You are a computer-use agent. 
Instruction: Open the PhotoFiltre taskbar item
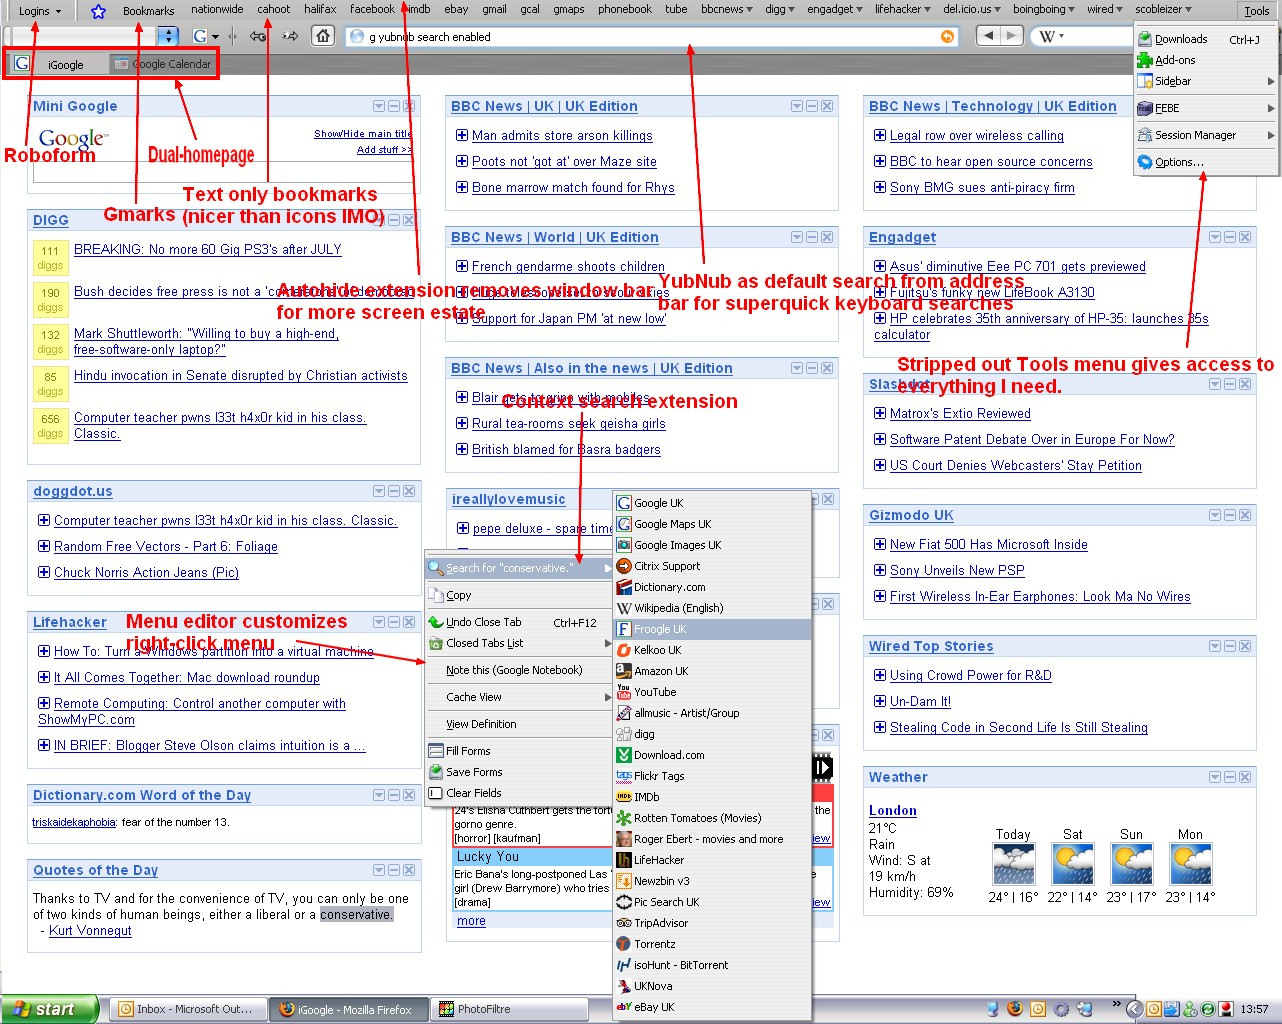(508, 1009)
